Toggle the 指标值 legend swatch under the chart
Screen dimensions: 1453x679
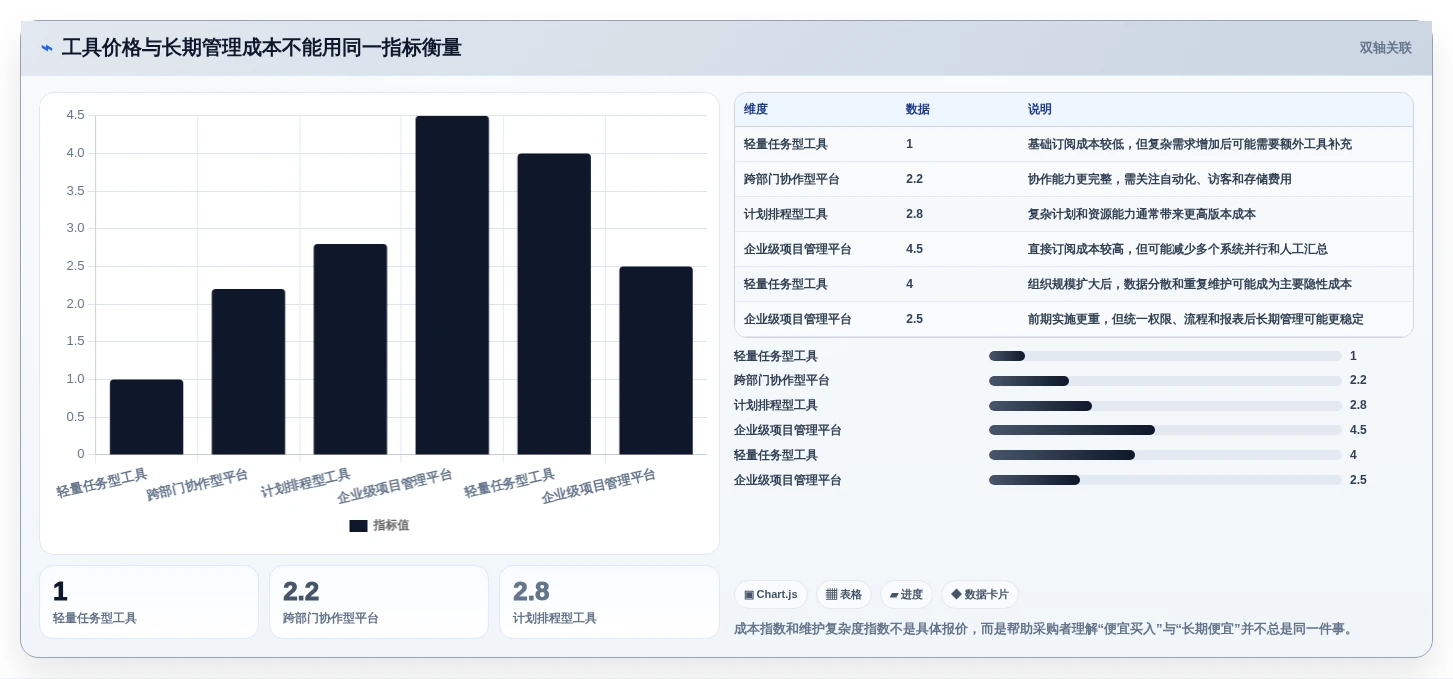coord(358,526)
